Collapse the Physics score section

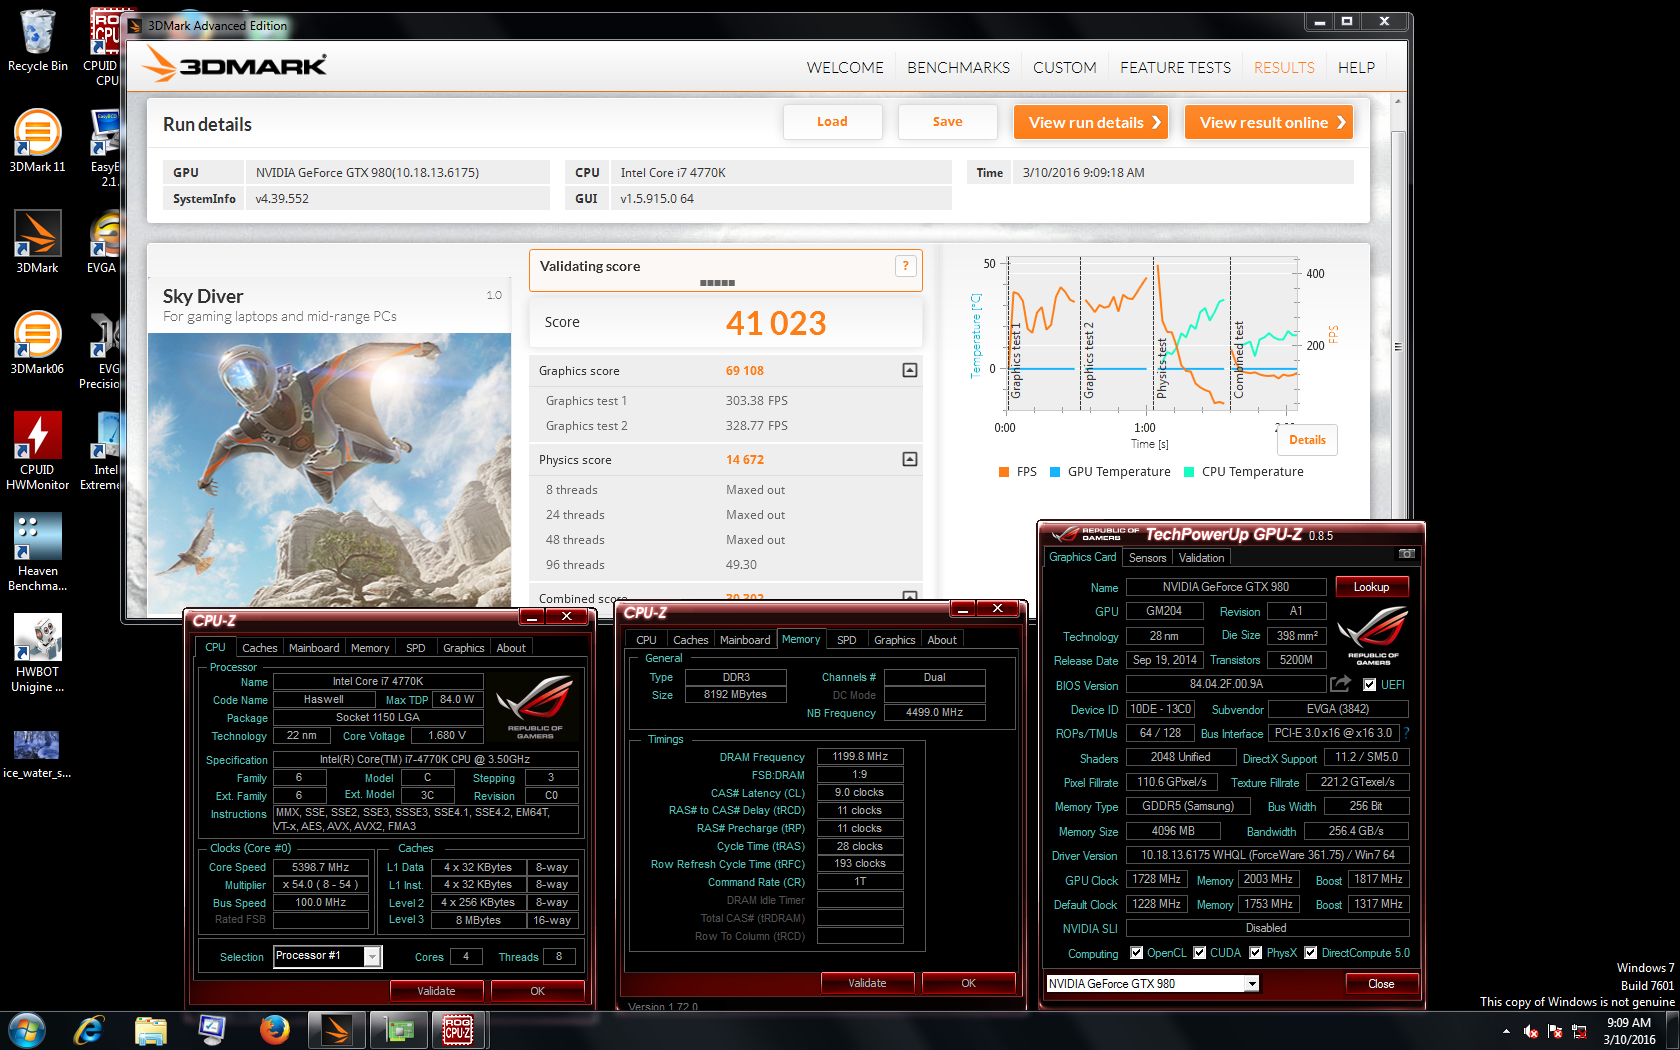(x=910, y=459)
